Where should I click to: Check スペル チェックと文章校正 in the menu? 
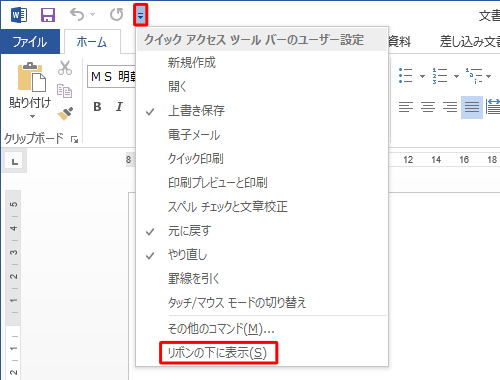point(262,207)
